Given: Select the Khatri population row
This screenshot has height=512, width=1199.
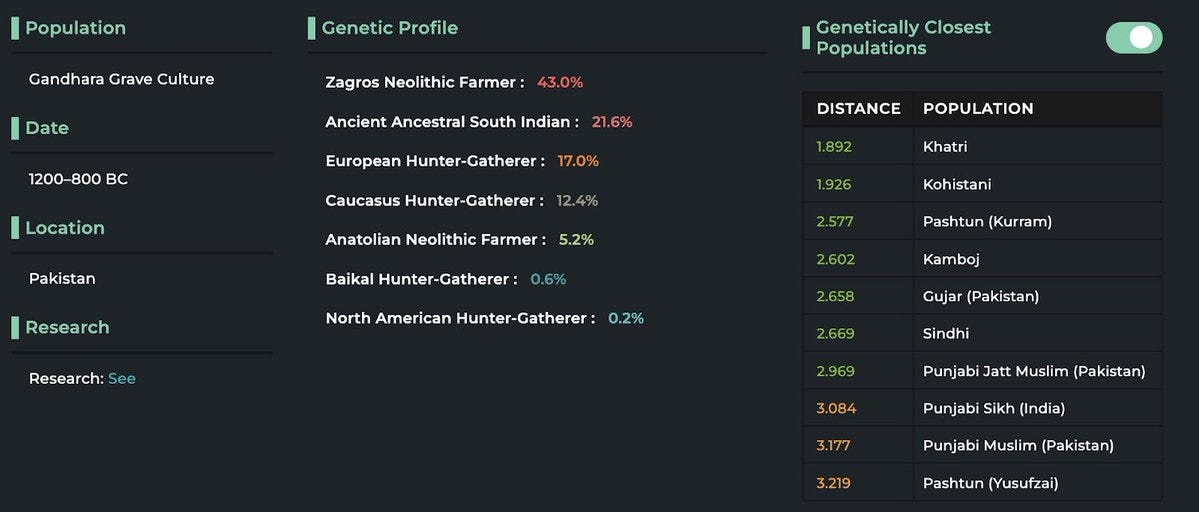Looking at the screenshot, I should click(x=982, y=146).
